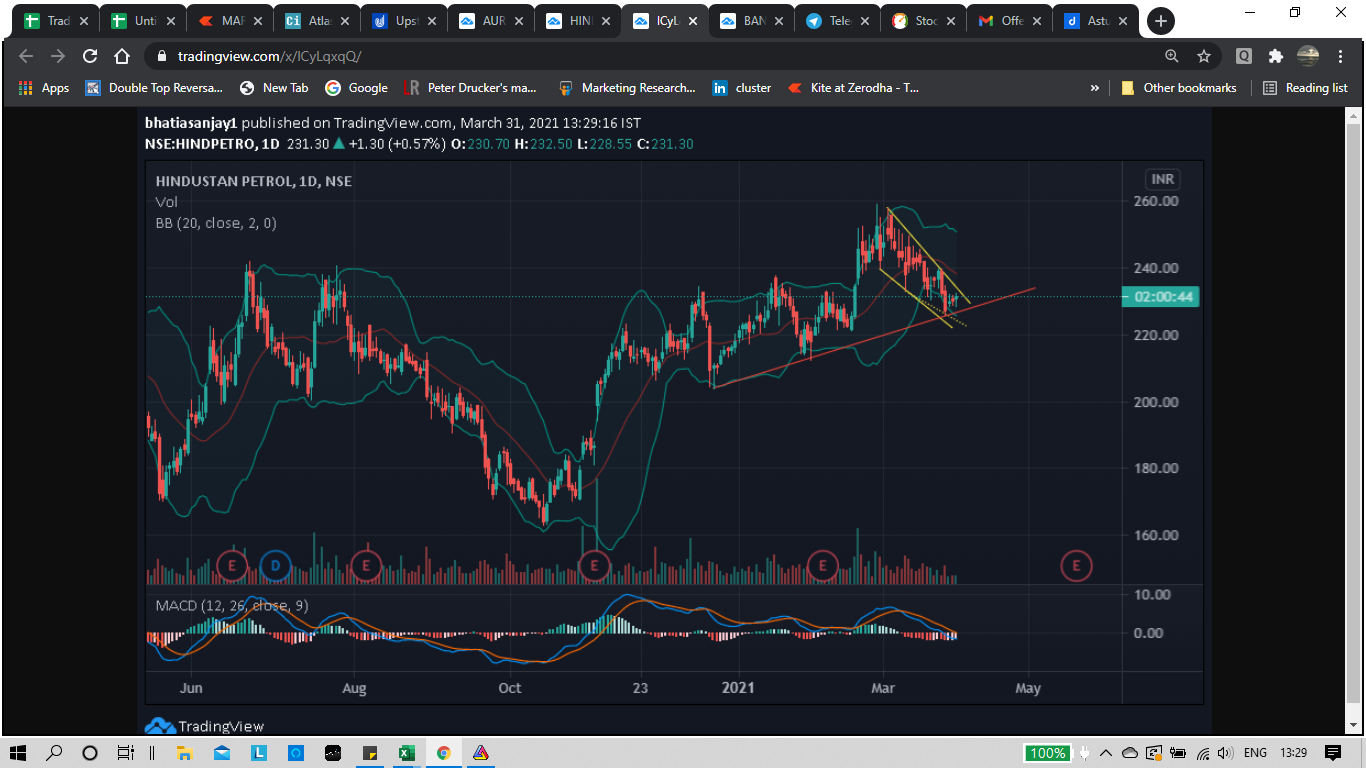Open File Explorer from the taskbar
The height and width of the screenshot is (768, 1366).
tap(185, 753)
